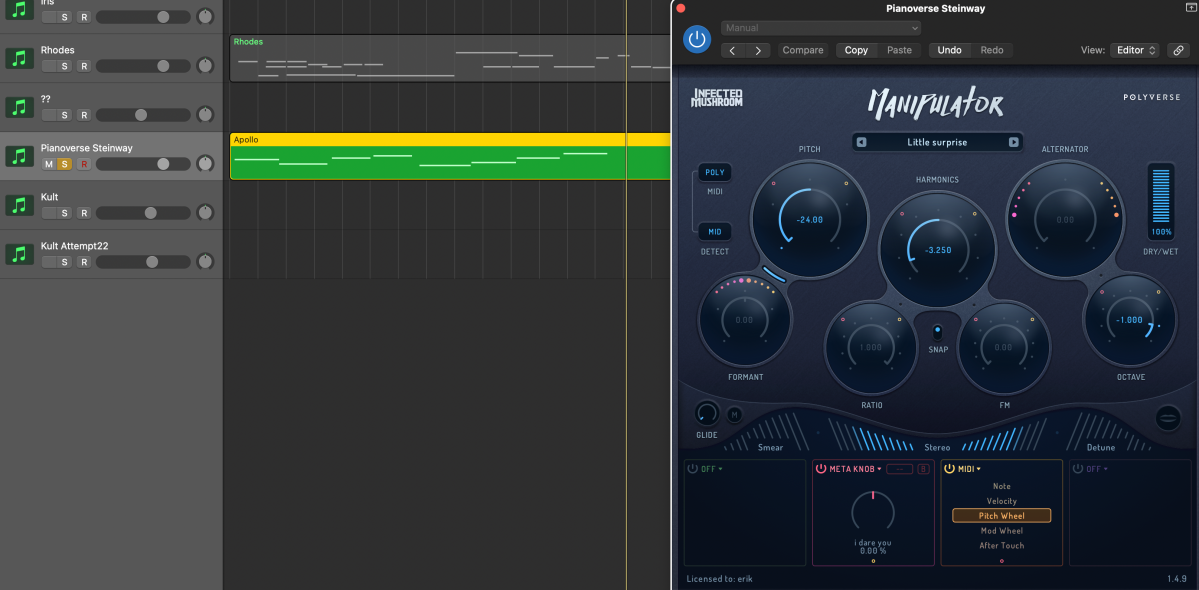Go to next Manipulator preset arrow
The height and width of the screenshot is (590, 1199).
(x=1013, y=142)
